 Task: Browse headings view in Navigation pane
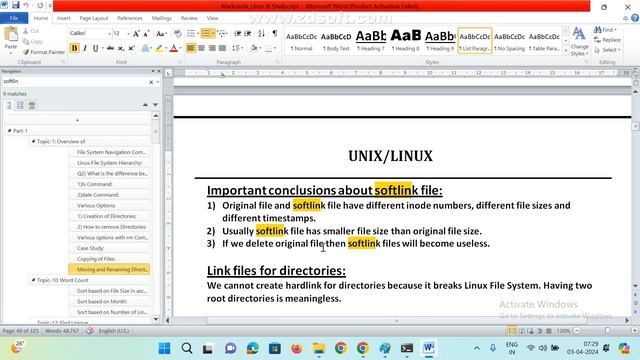(x=9, y=105)
